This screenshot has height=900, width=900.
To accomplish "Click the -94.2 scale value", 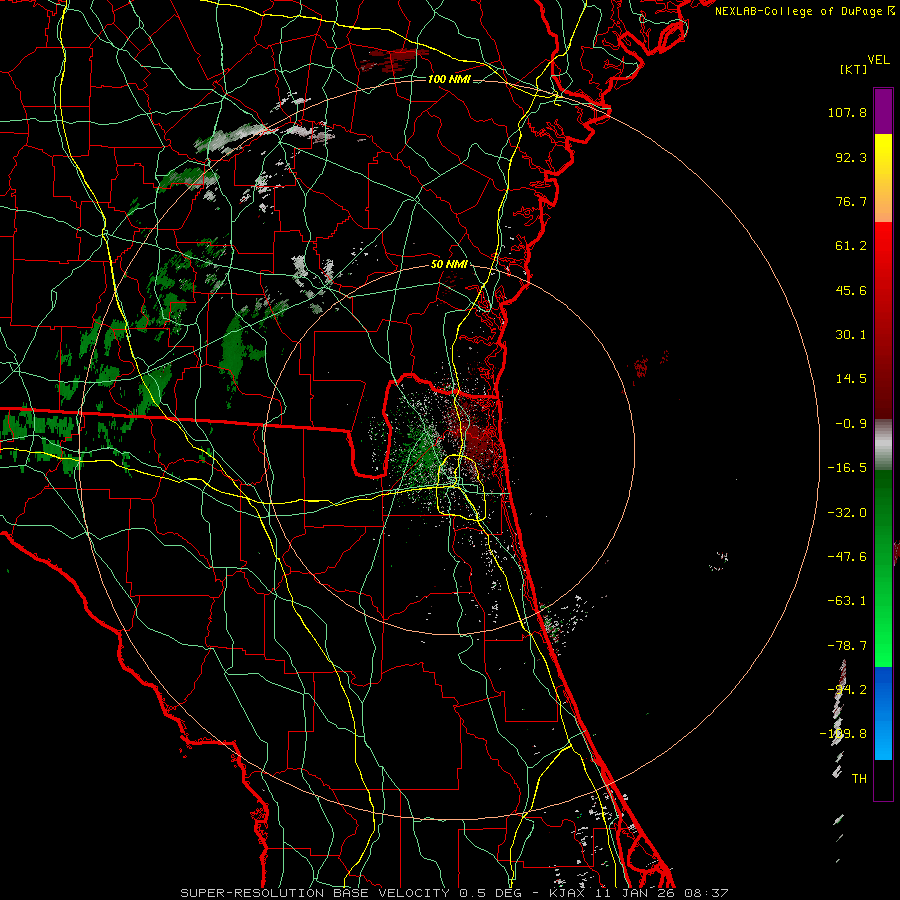I will pyautogui.click(x=847, y=690).
